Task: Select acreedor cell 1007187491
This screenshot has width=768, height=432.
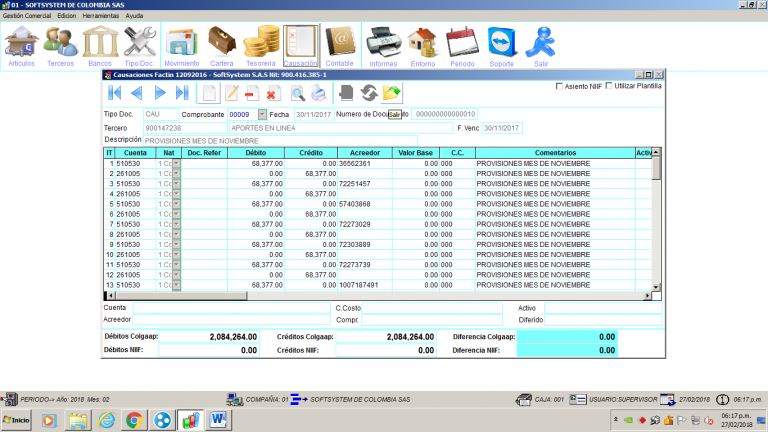Action: (365, 285)
